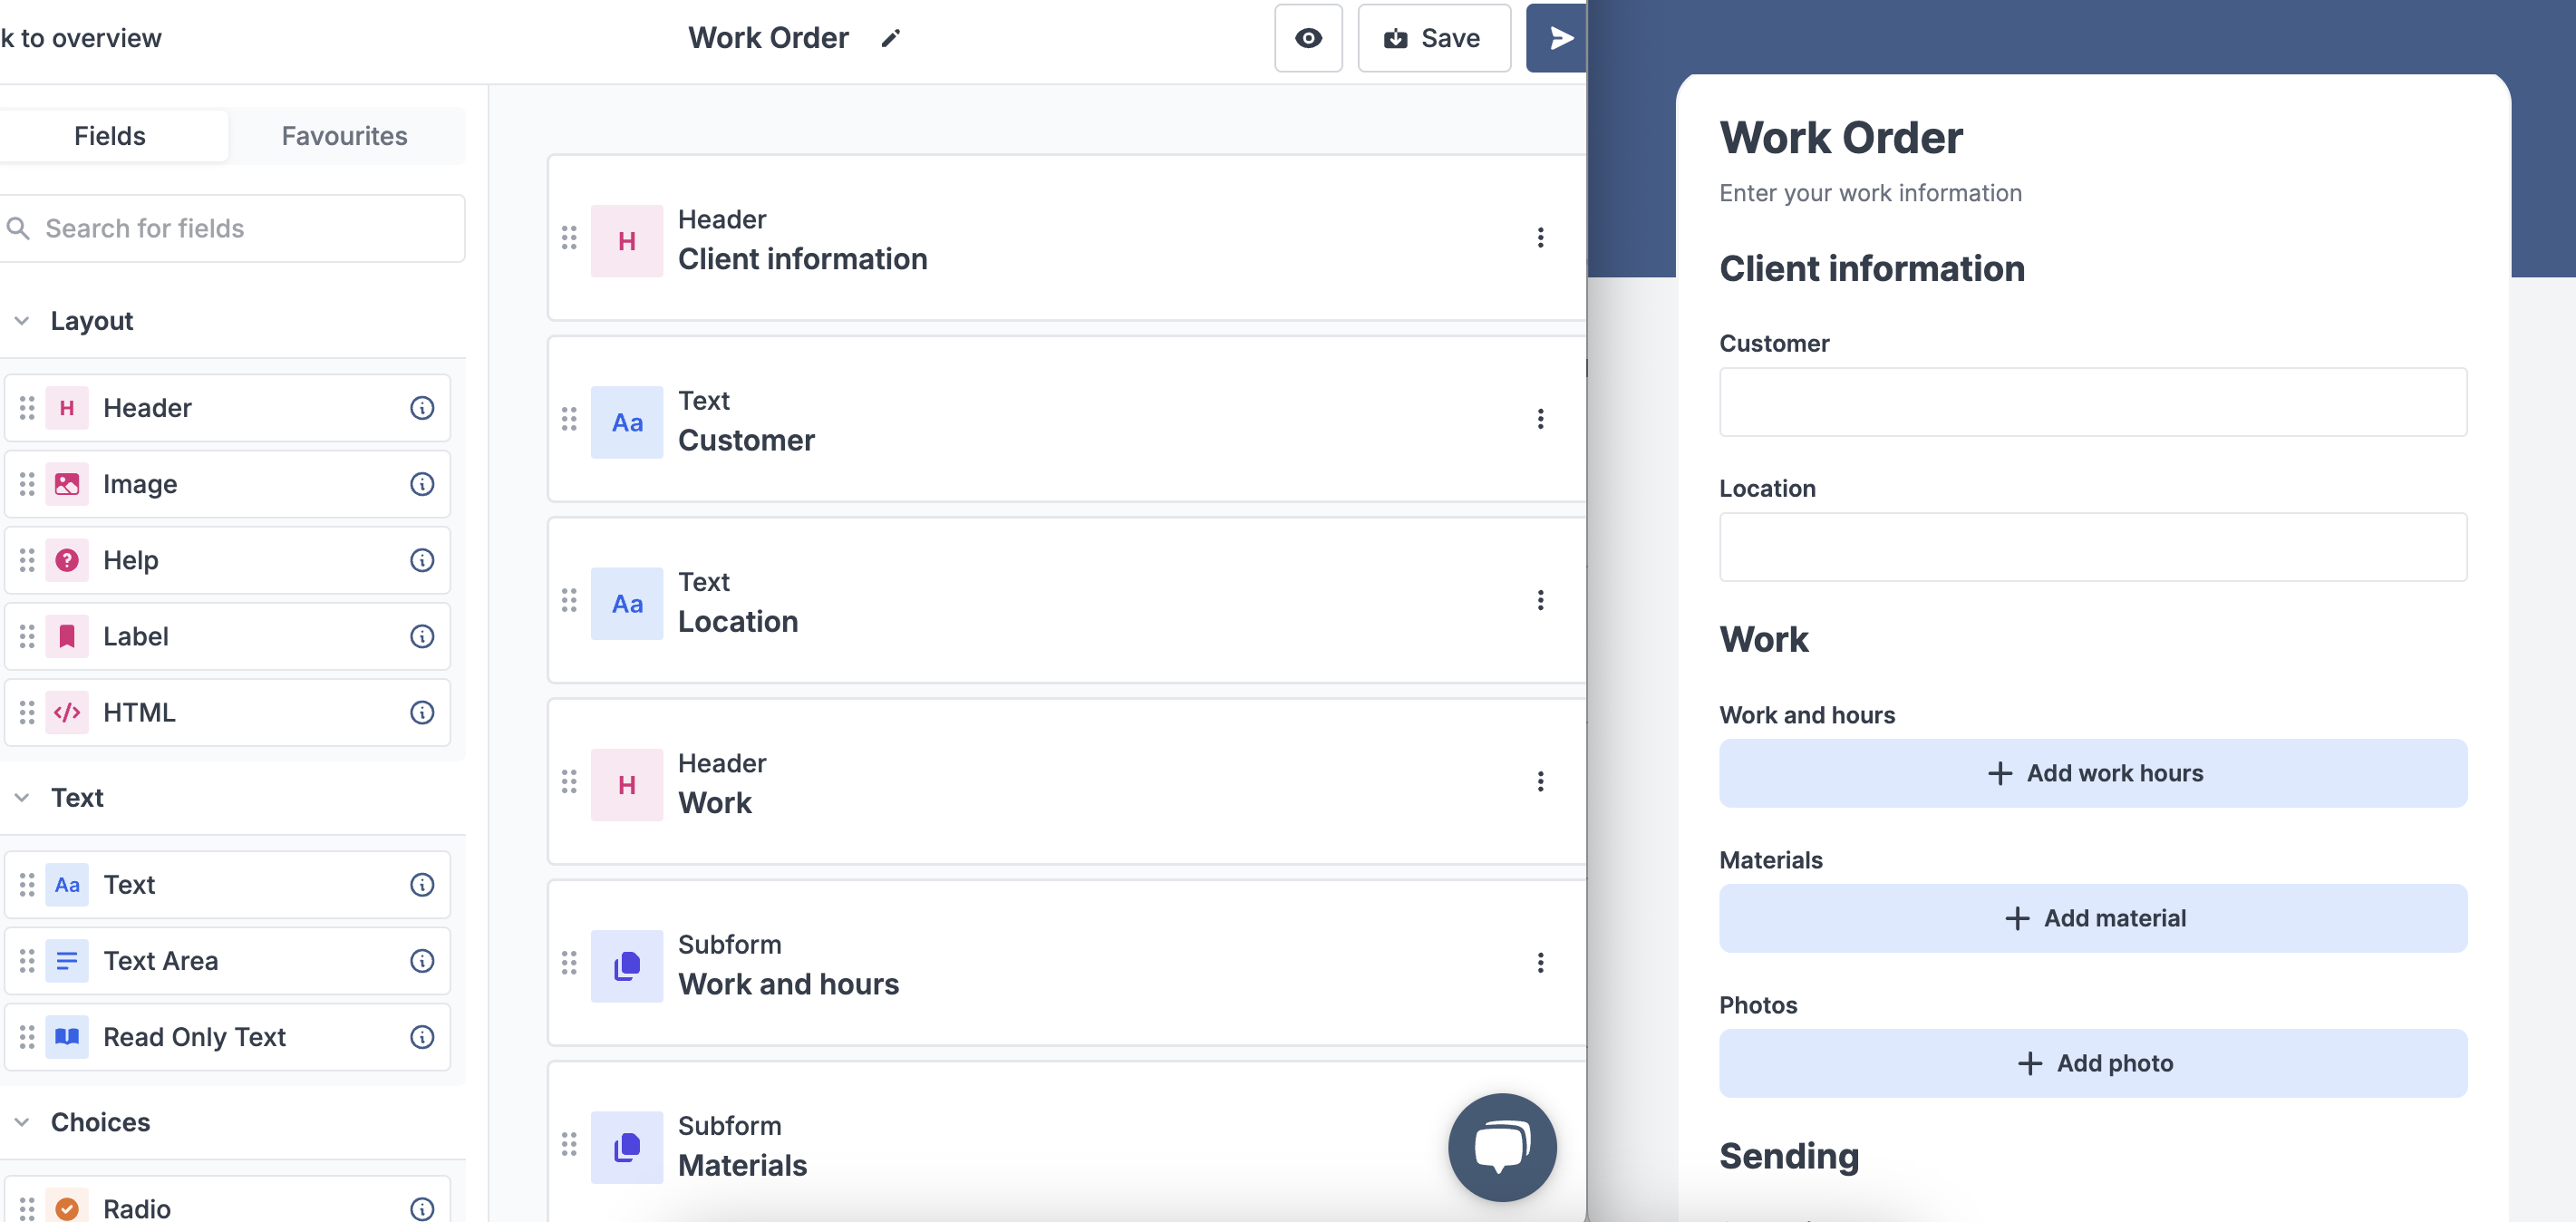Screen dimensions: 2576x1222
Task: Go back to overview link
Action: (x=80, y=38)
